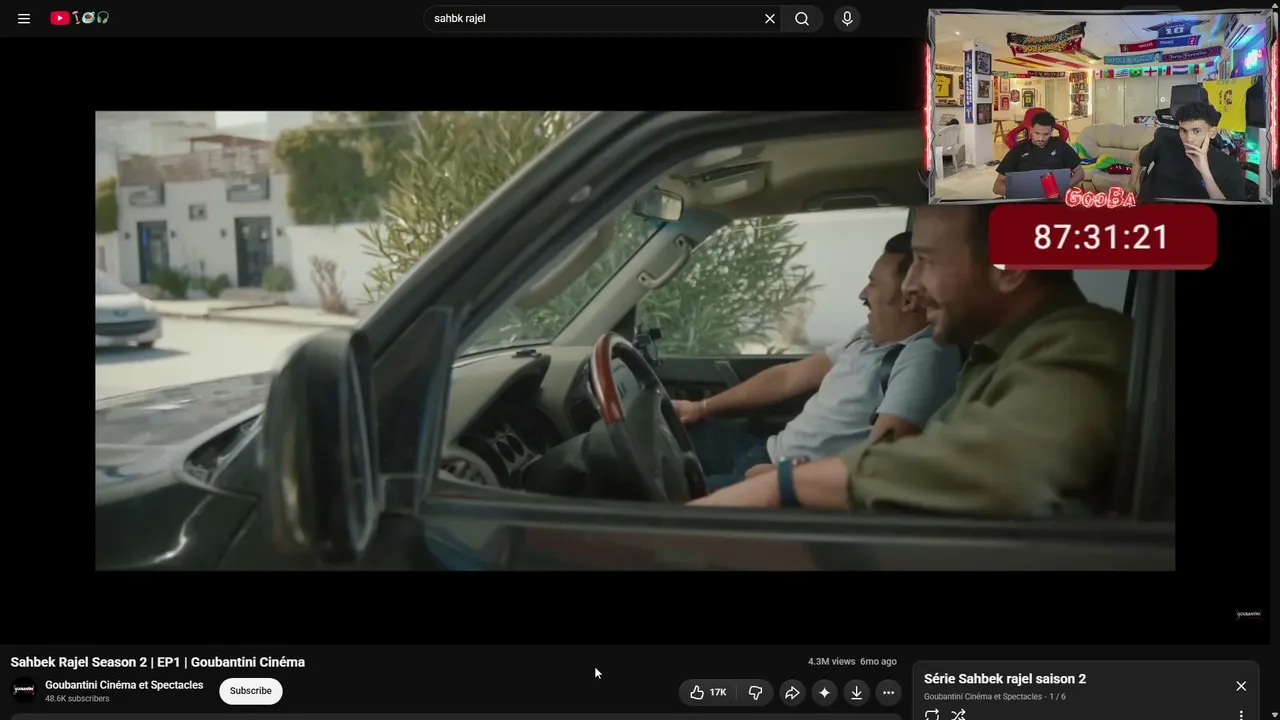Open the 'Série Sahbek rajel saison 2' playlist title
The width and height of the screenshot is (1280, 720).
click(x=1005, y=679)
